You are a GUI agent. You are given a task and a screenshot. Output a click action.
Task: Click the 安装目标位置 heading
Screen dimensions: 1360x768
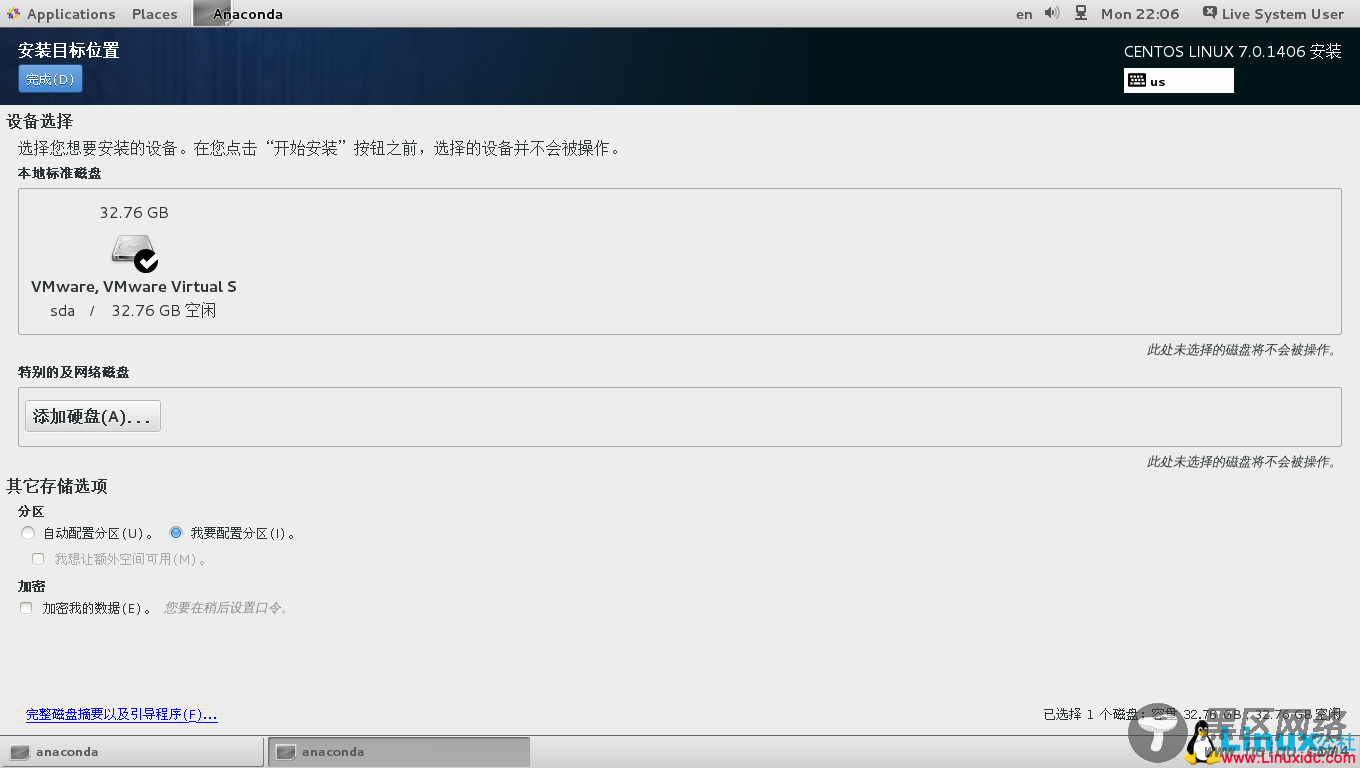click(68, 50)
